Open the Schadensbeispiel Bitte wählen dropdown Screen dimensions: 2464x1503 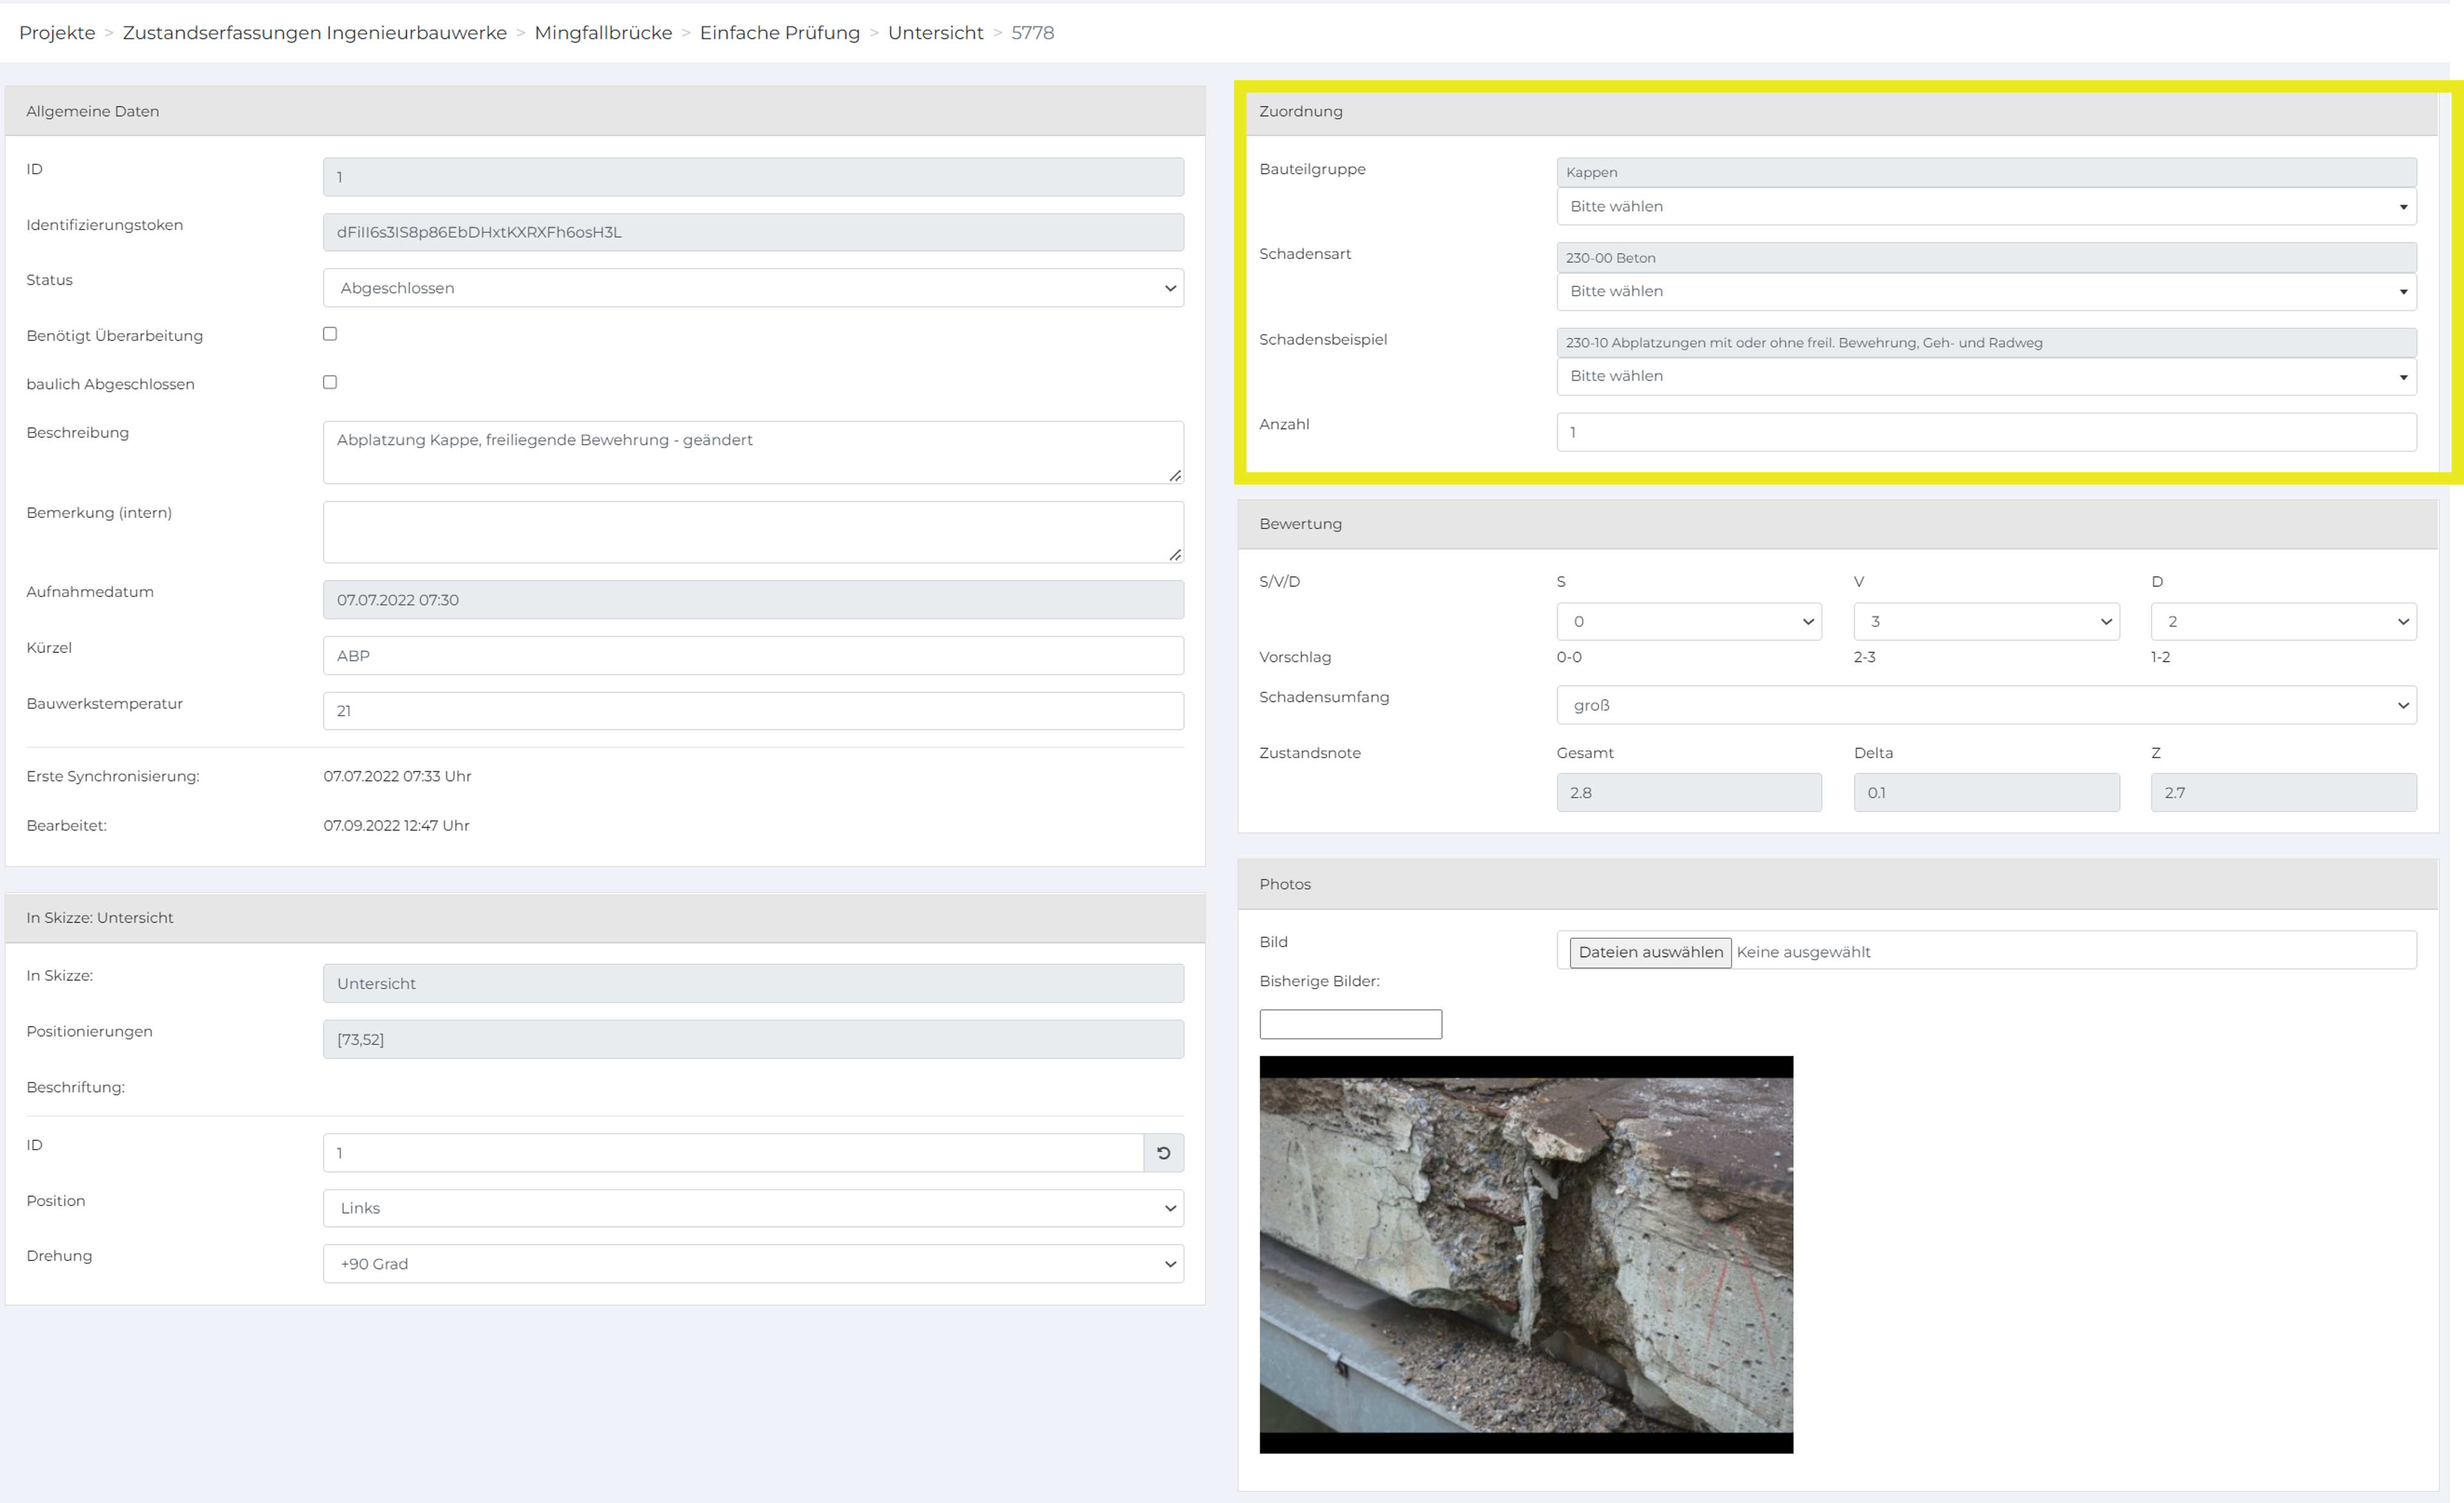click(1986, 377)
